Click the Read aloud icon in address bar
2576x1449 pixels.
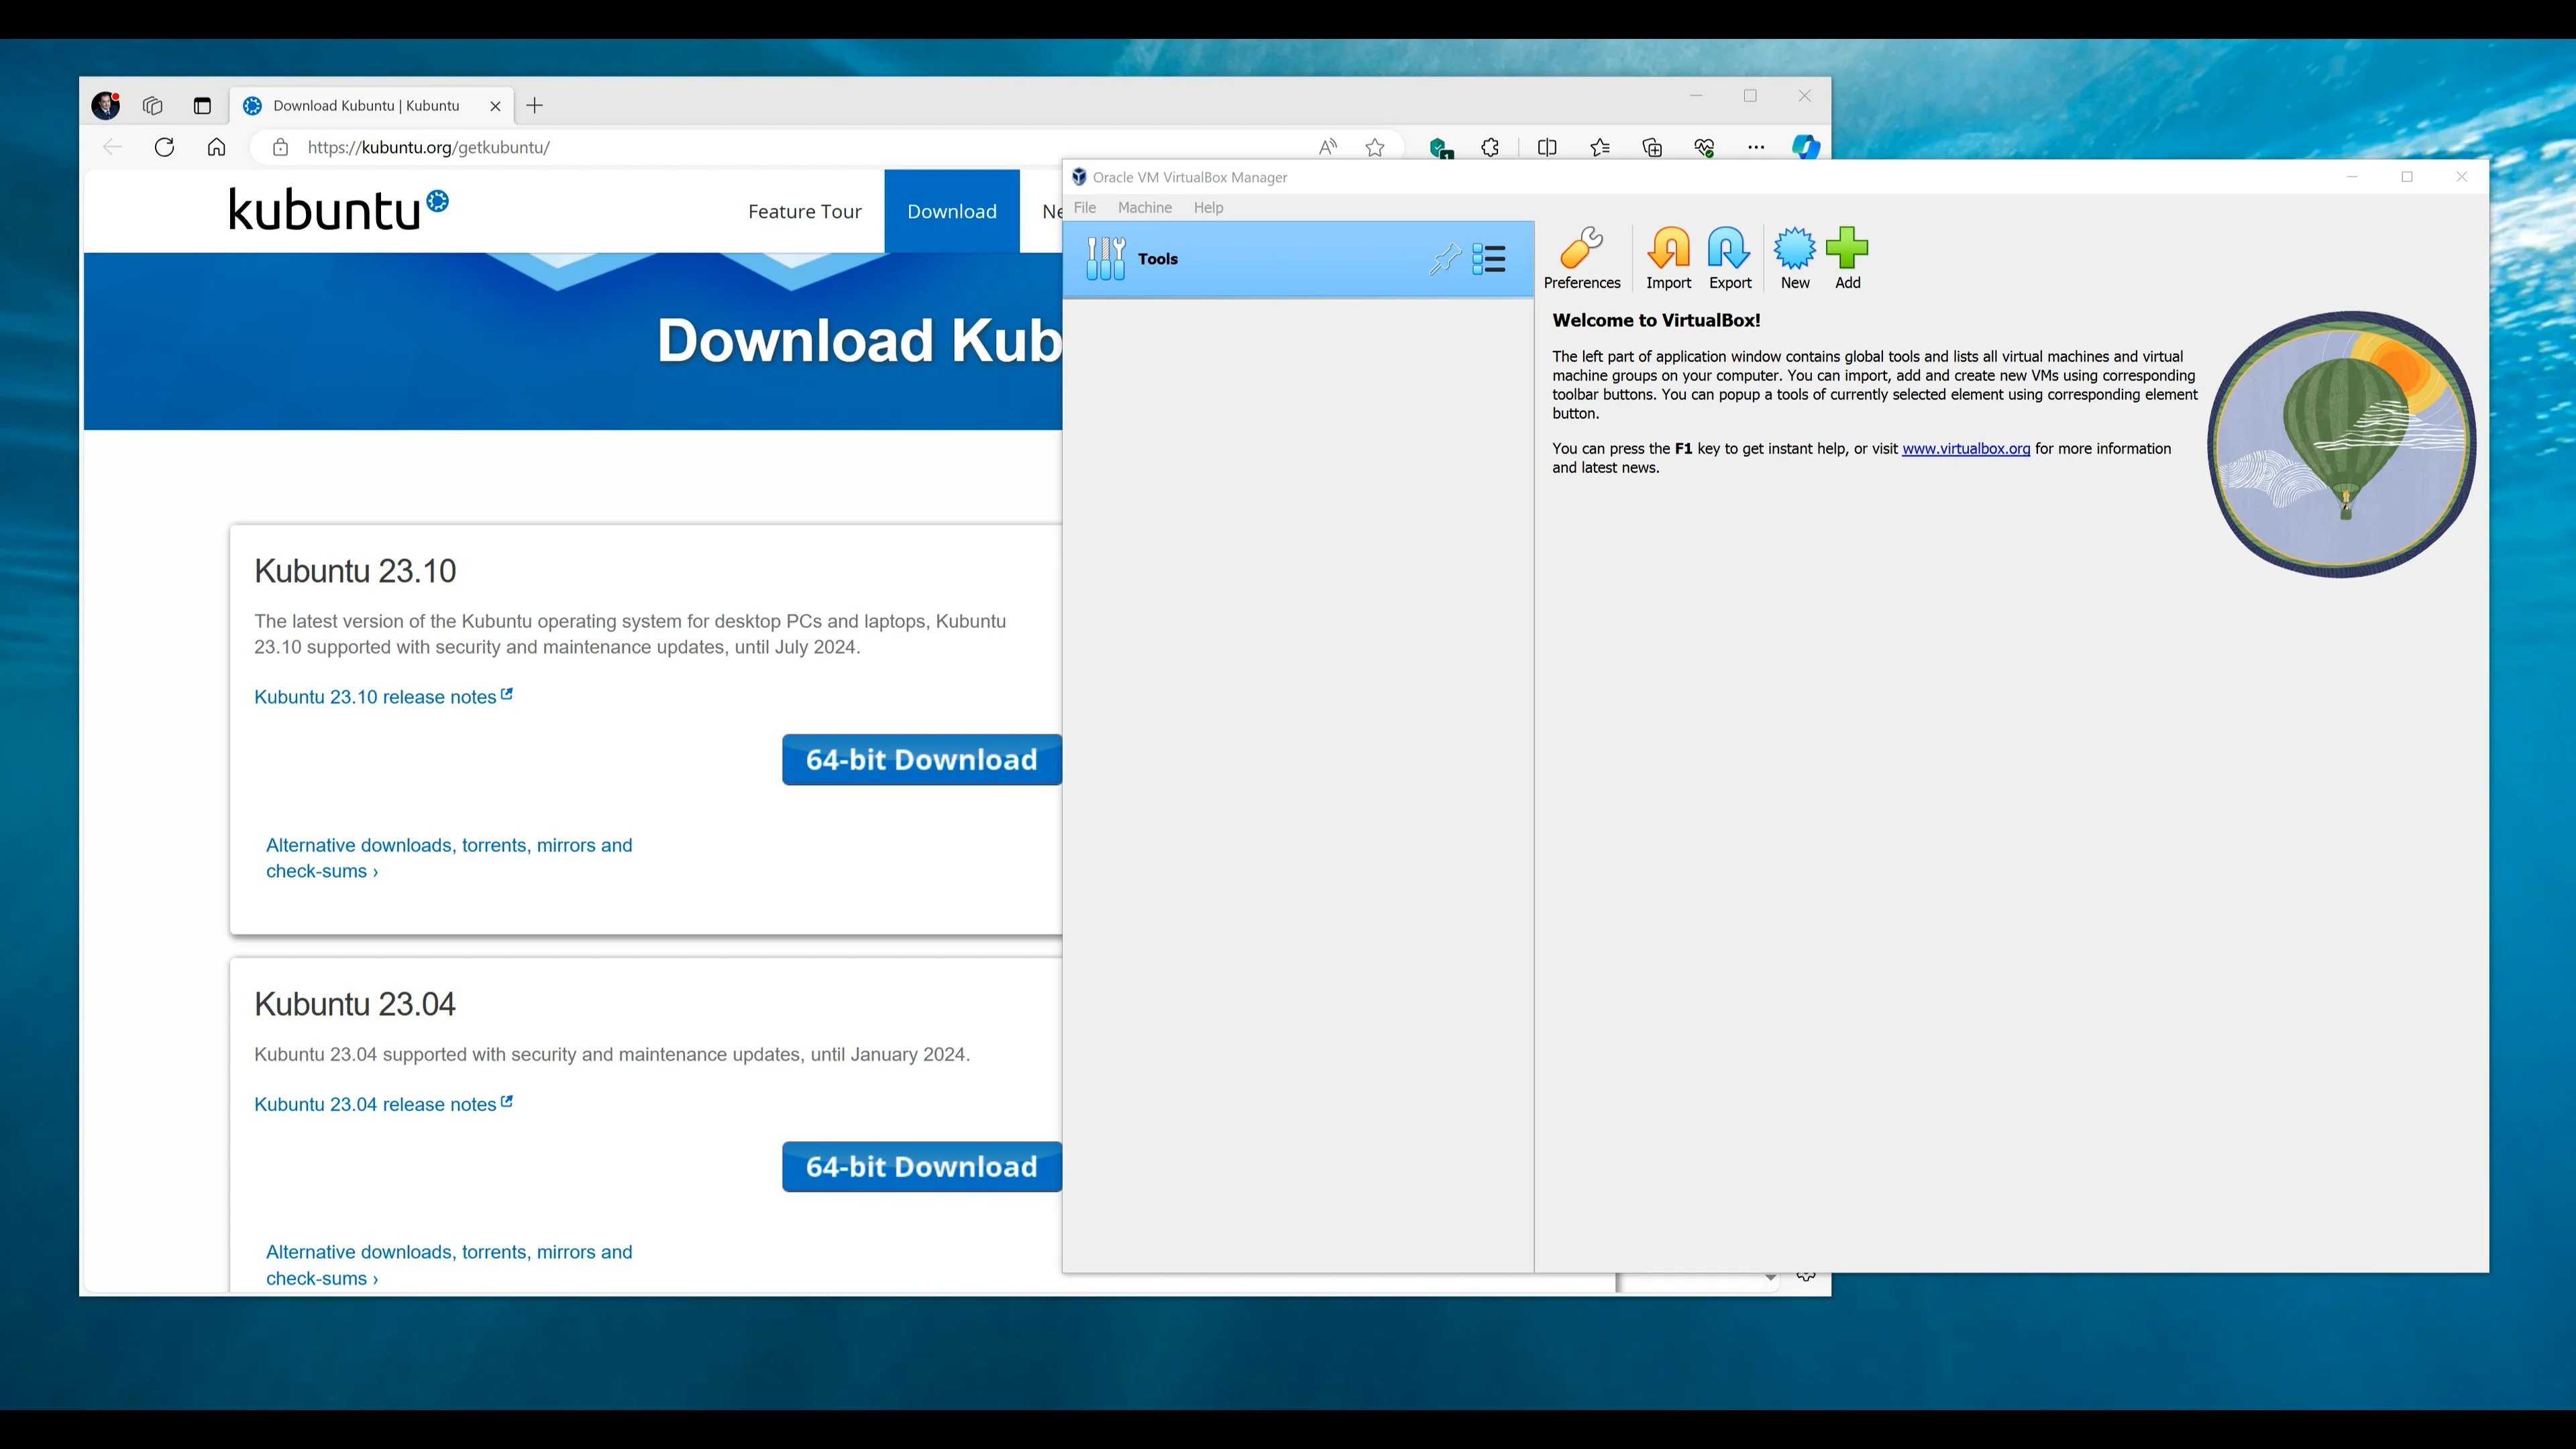tap(1327, 147)
